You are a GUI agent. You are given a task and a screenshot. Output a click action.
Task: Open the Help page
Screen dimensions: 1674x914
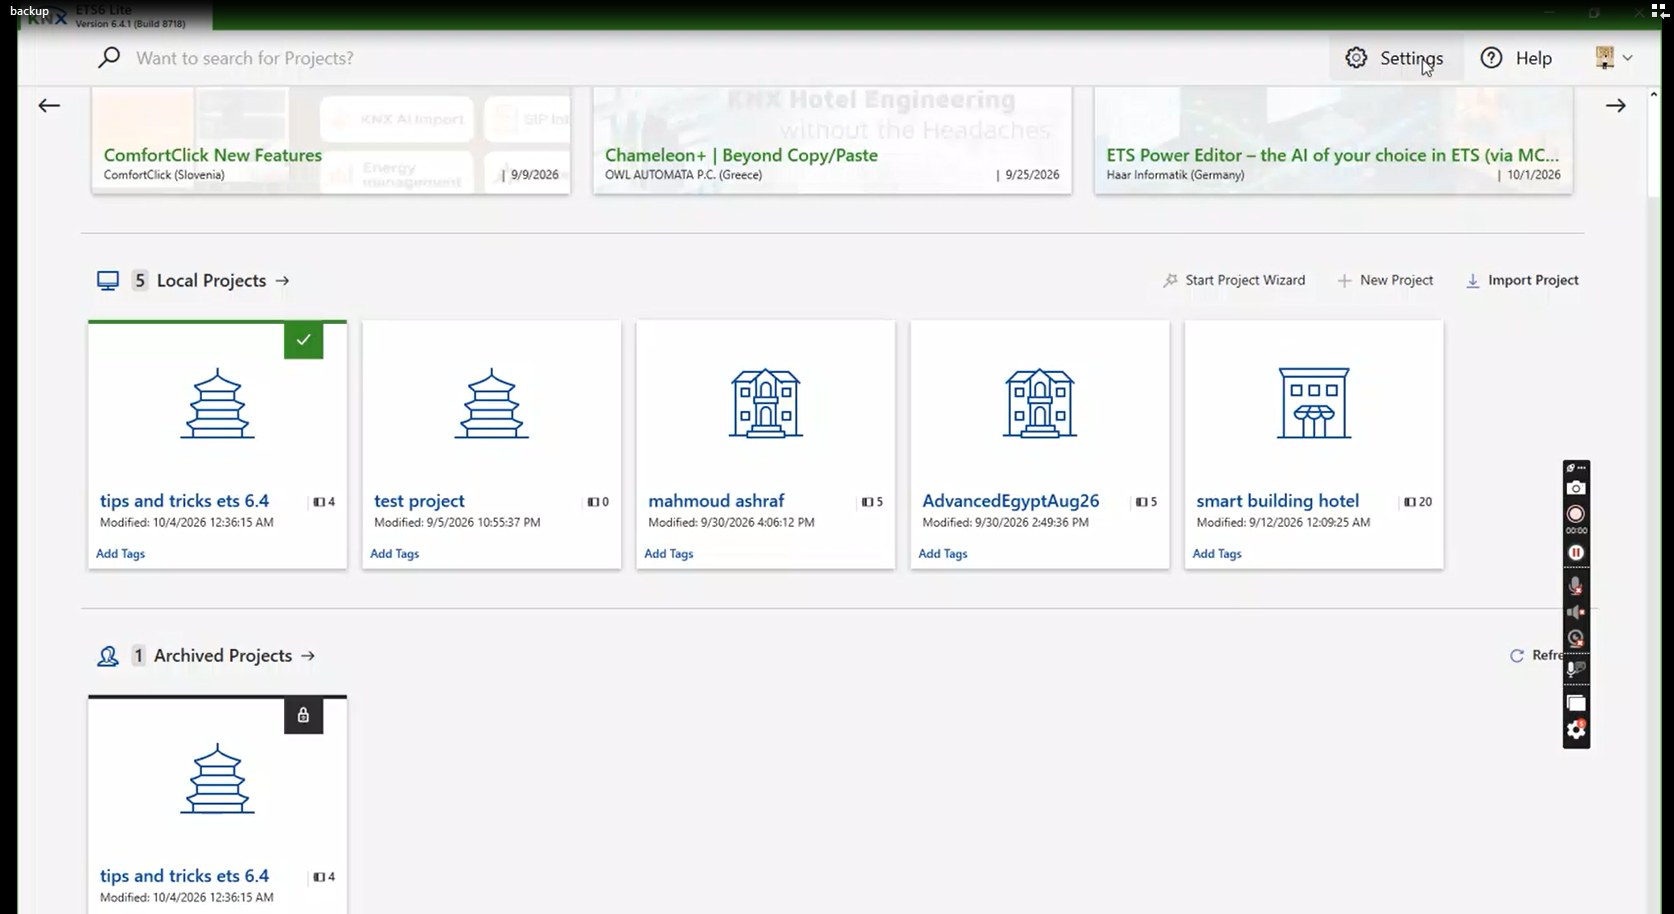(1516, 58)
